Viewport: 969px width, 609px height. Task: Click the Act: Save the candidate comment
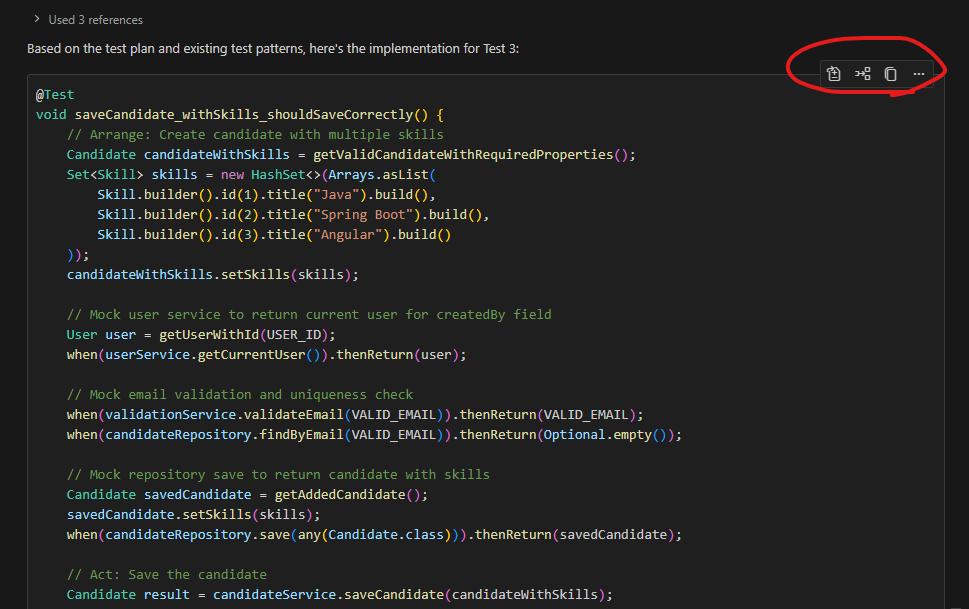pyautogui.click(x=167, y=574)
